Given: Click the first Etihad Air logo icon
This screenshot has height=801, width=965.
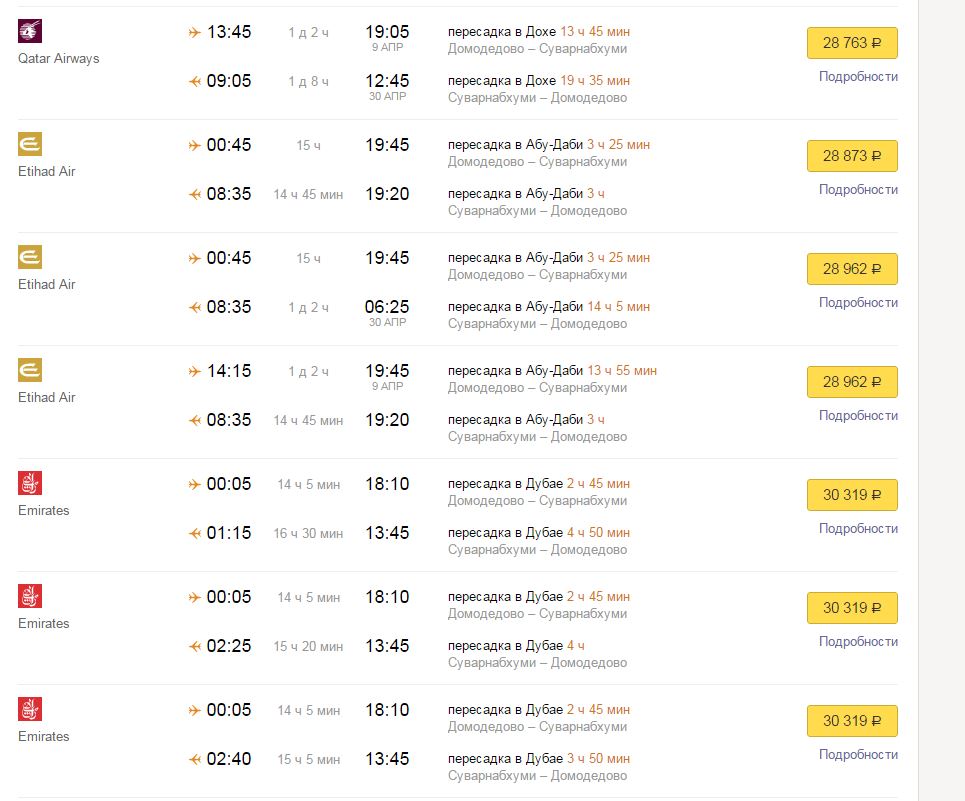Looking at the screenshot, I should coord(30,144).
